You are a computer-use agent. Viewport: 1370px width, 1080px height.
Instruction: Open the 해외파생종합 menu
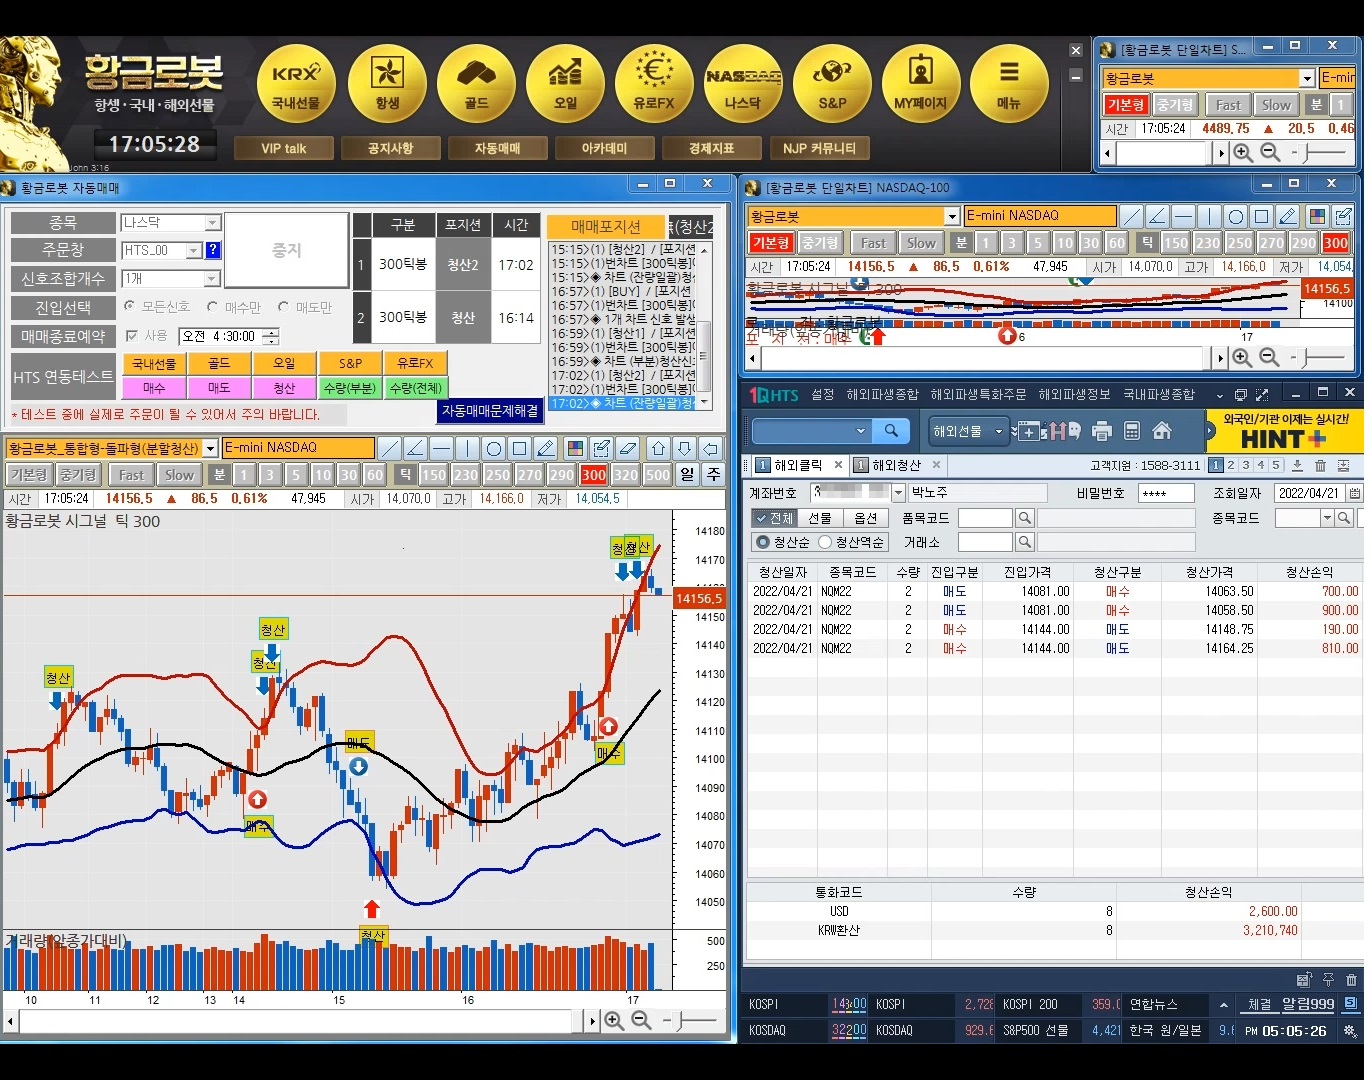click(882, 395)
